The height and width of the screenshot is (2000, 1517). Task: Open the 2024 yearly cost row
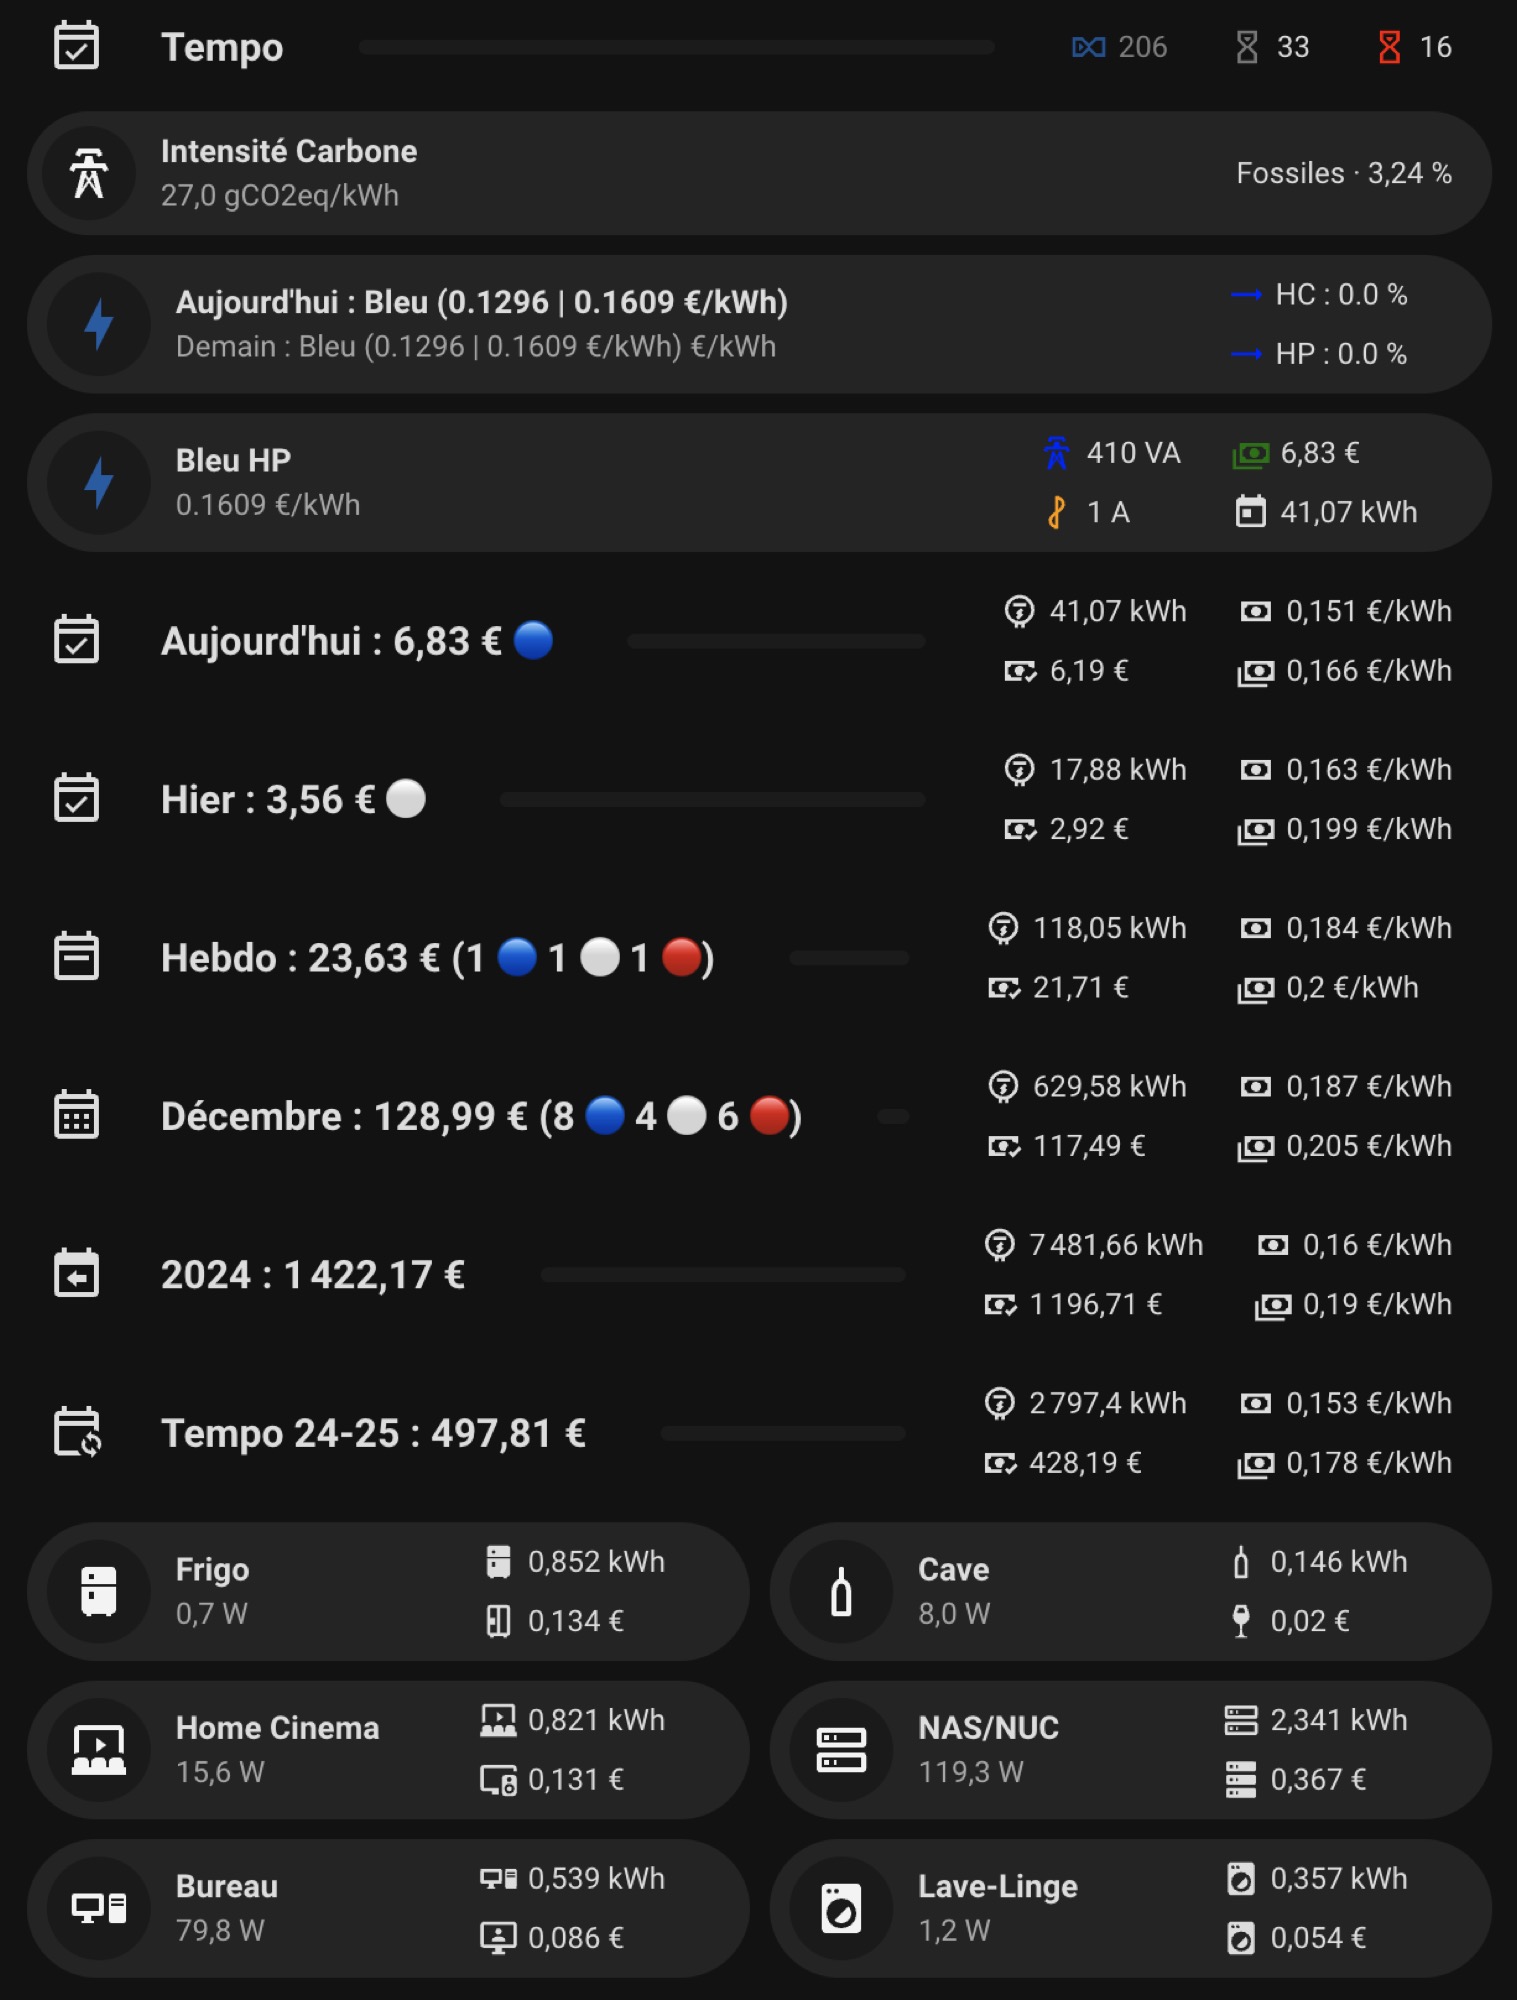(758, 1275)
